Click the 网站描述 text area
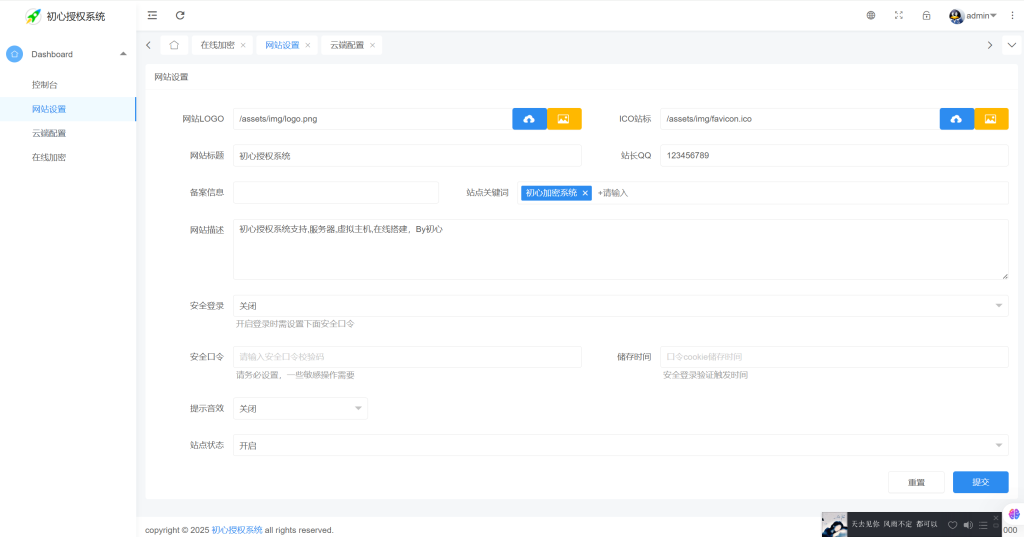The width and height of the screenshot is (1024, 537). (x=620, y=250)
